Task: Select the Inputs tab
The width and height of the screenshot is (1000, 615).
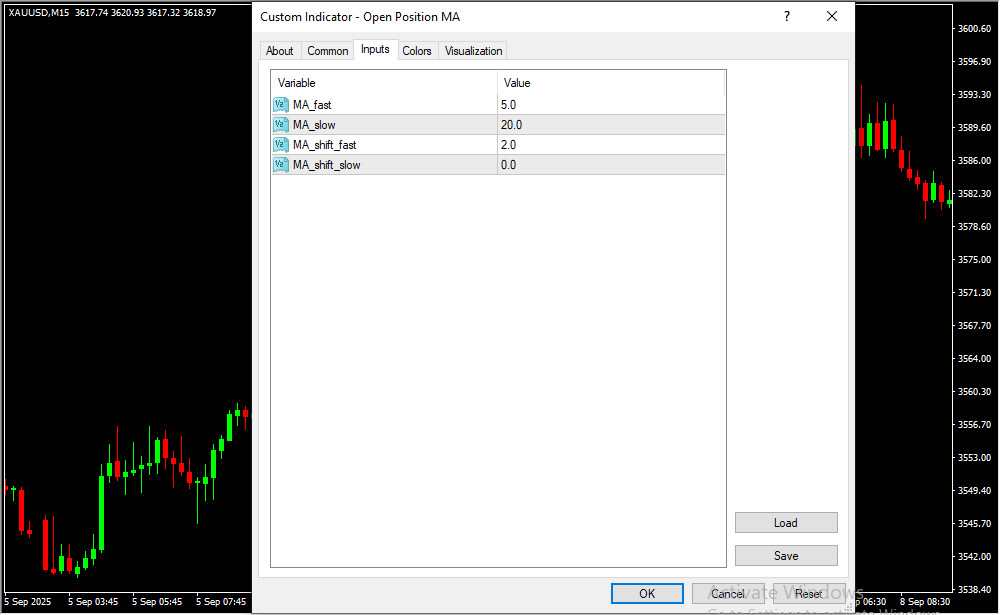Action: coord(375,50)
